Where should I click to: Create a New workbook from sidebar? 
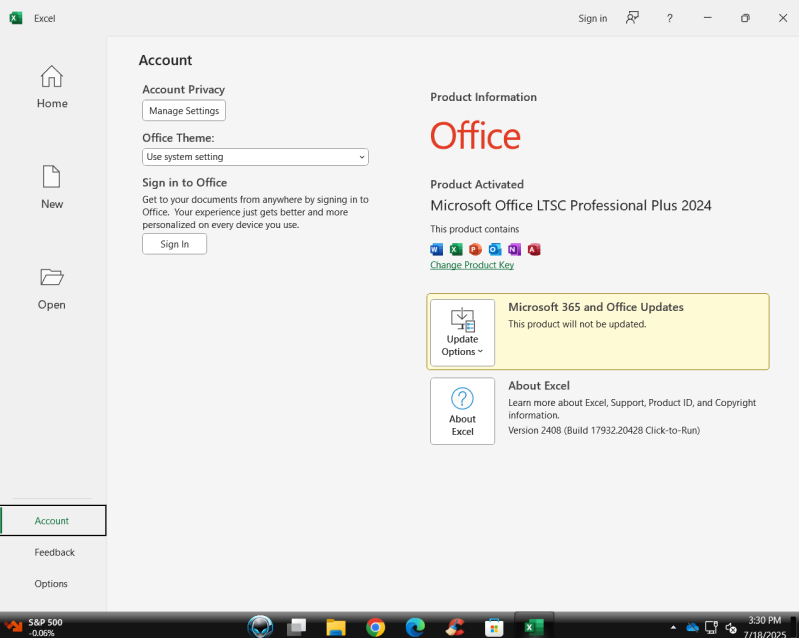pyautogui.click(x=52, y=187)
